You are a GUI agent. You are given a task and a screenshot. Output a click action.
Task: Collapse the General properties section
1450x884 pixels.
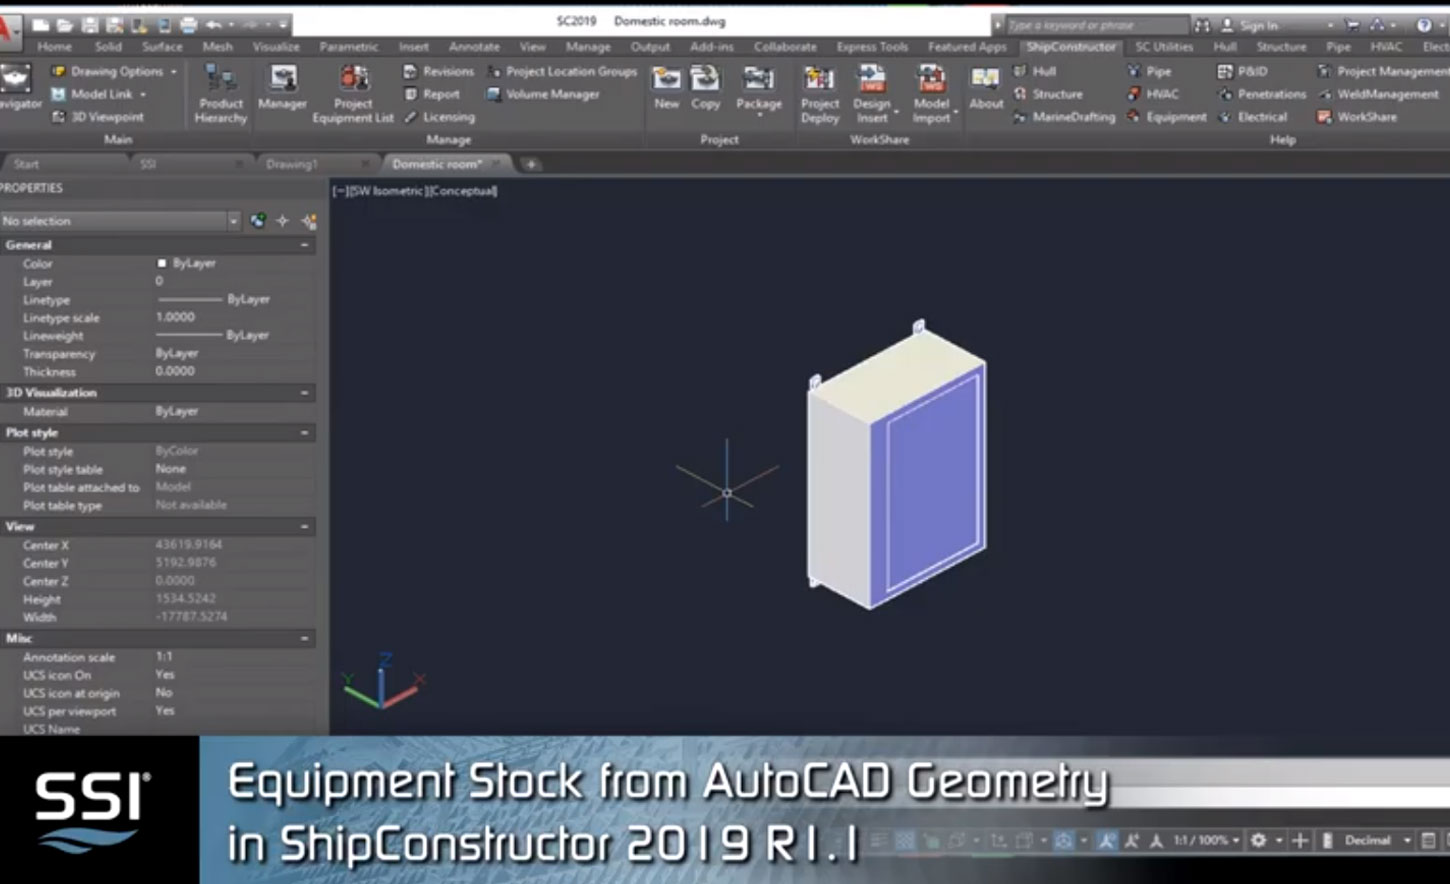tap(305, 245)
